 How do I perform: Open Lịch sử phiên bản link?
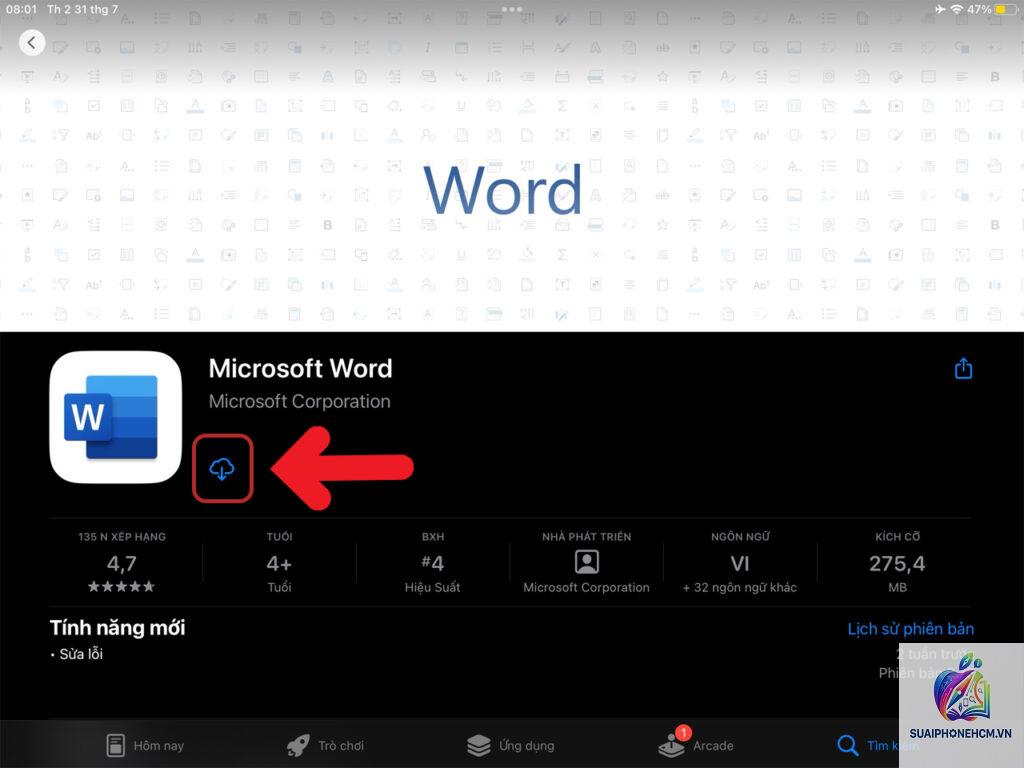pos(910,629)
